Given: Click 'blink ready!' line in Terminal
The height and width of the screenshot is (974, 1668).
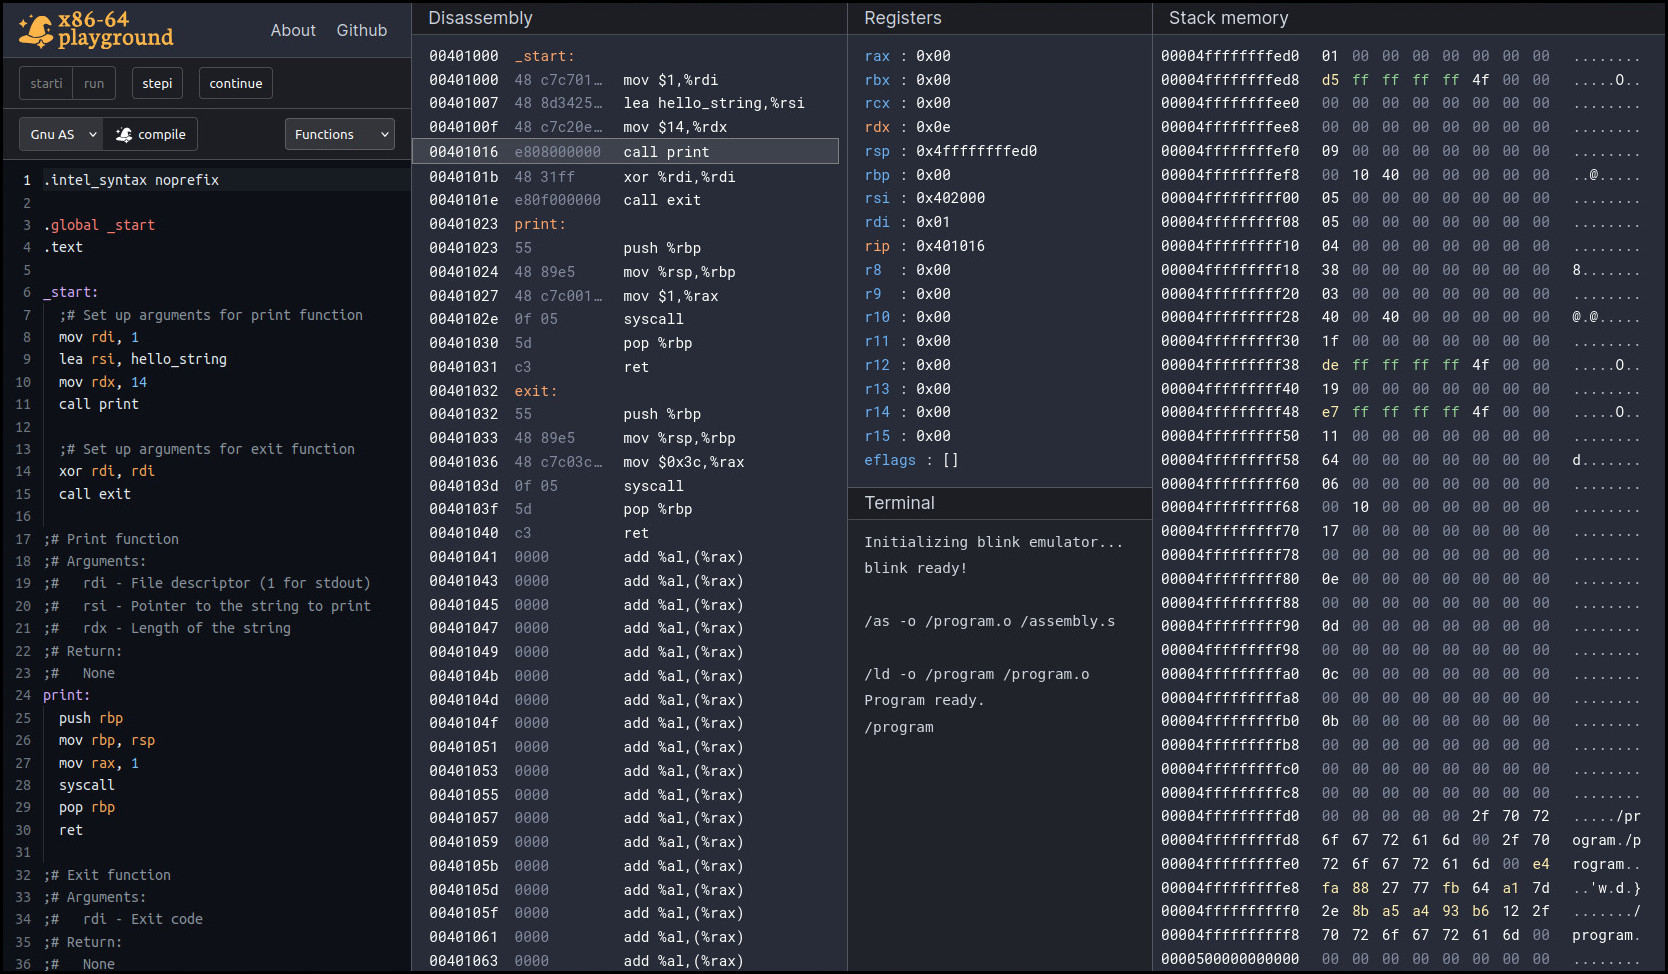Looking at the screenshot, I should (x=915, y=568).
